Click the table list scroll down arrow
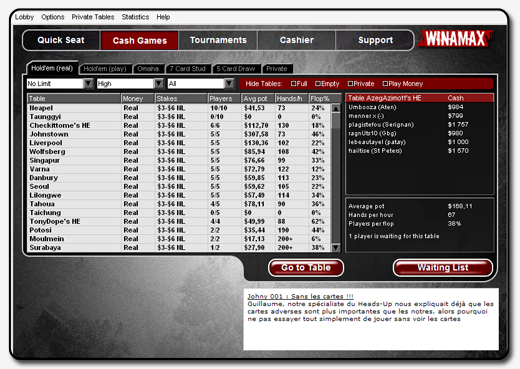The width and height of the screenshot is (520, 369). 336,247
